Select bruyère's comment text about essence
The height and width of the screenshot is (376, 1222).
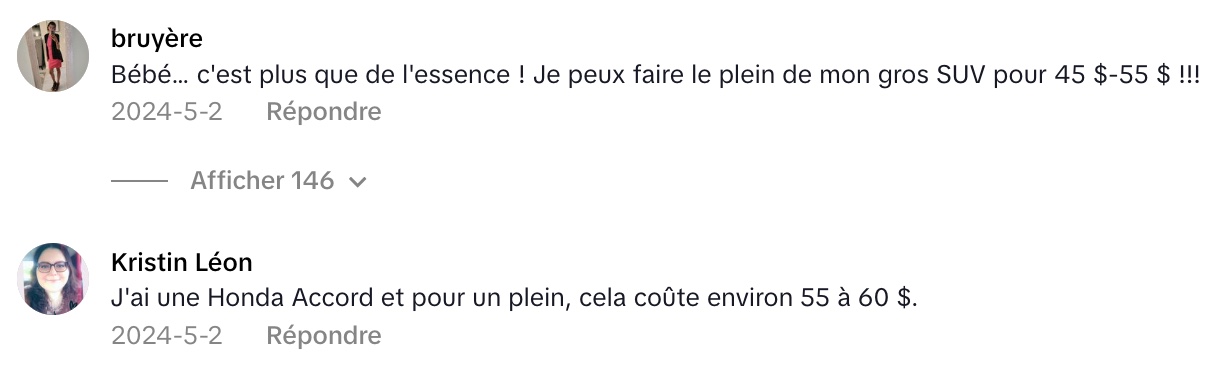[x=656, y=76]
